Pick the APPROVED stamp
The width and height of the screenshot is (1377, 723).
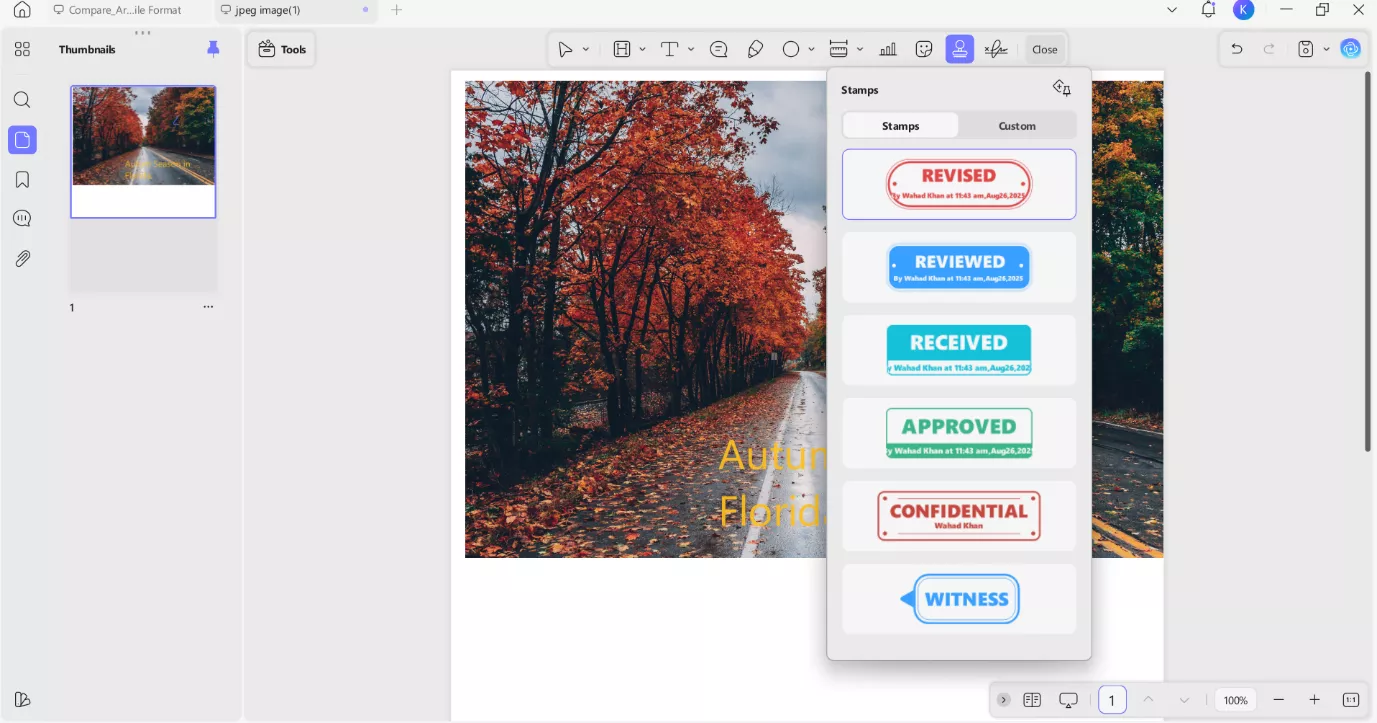(958, 433)
